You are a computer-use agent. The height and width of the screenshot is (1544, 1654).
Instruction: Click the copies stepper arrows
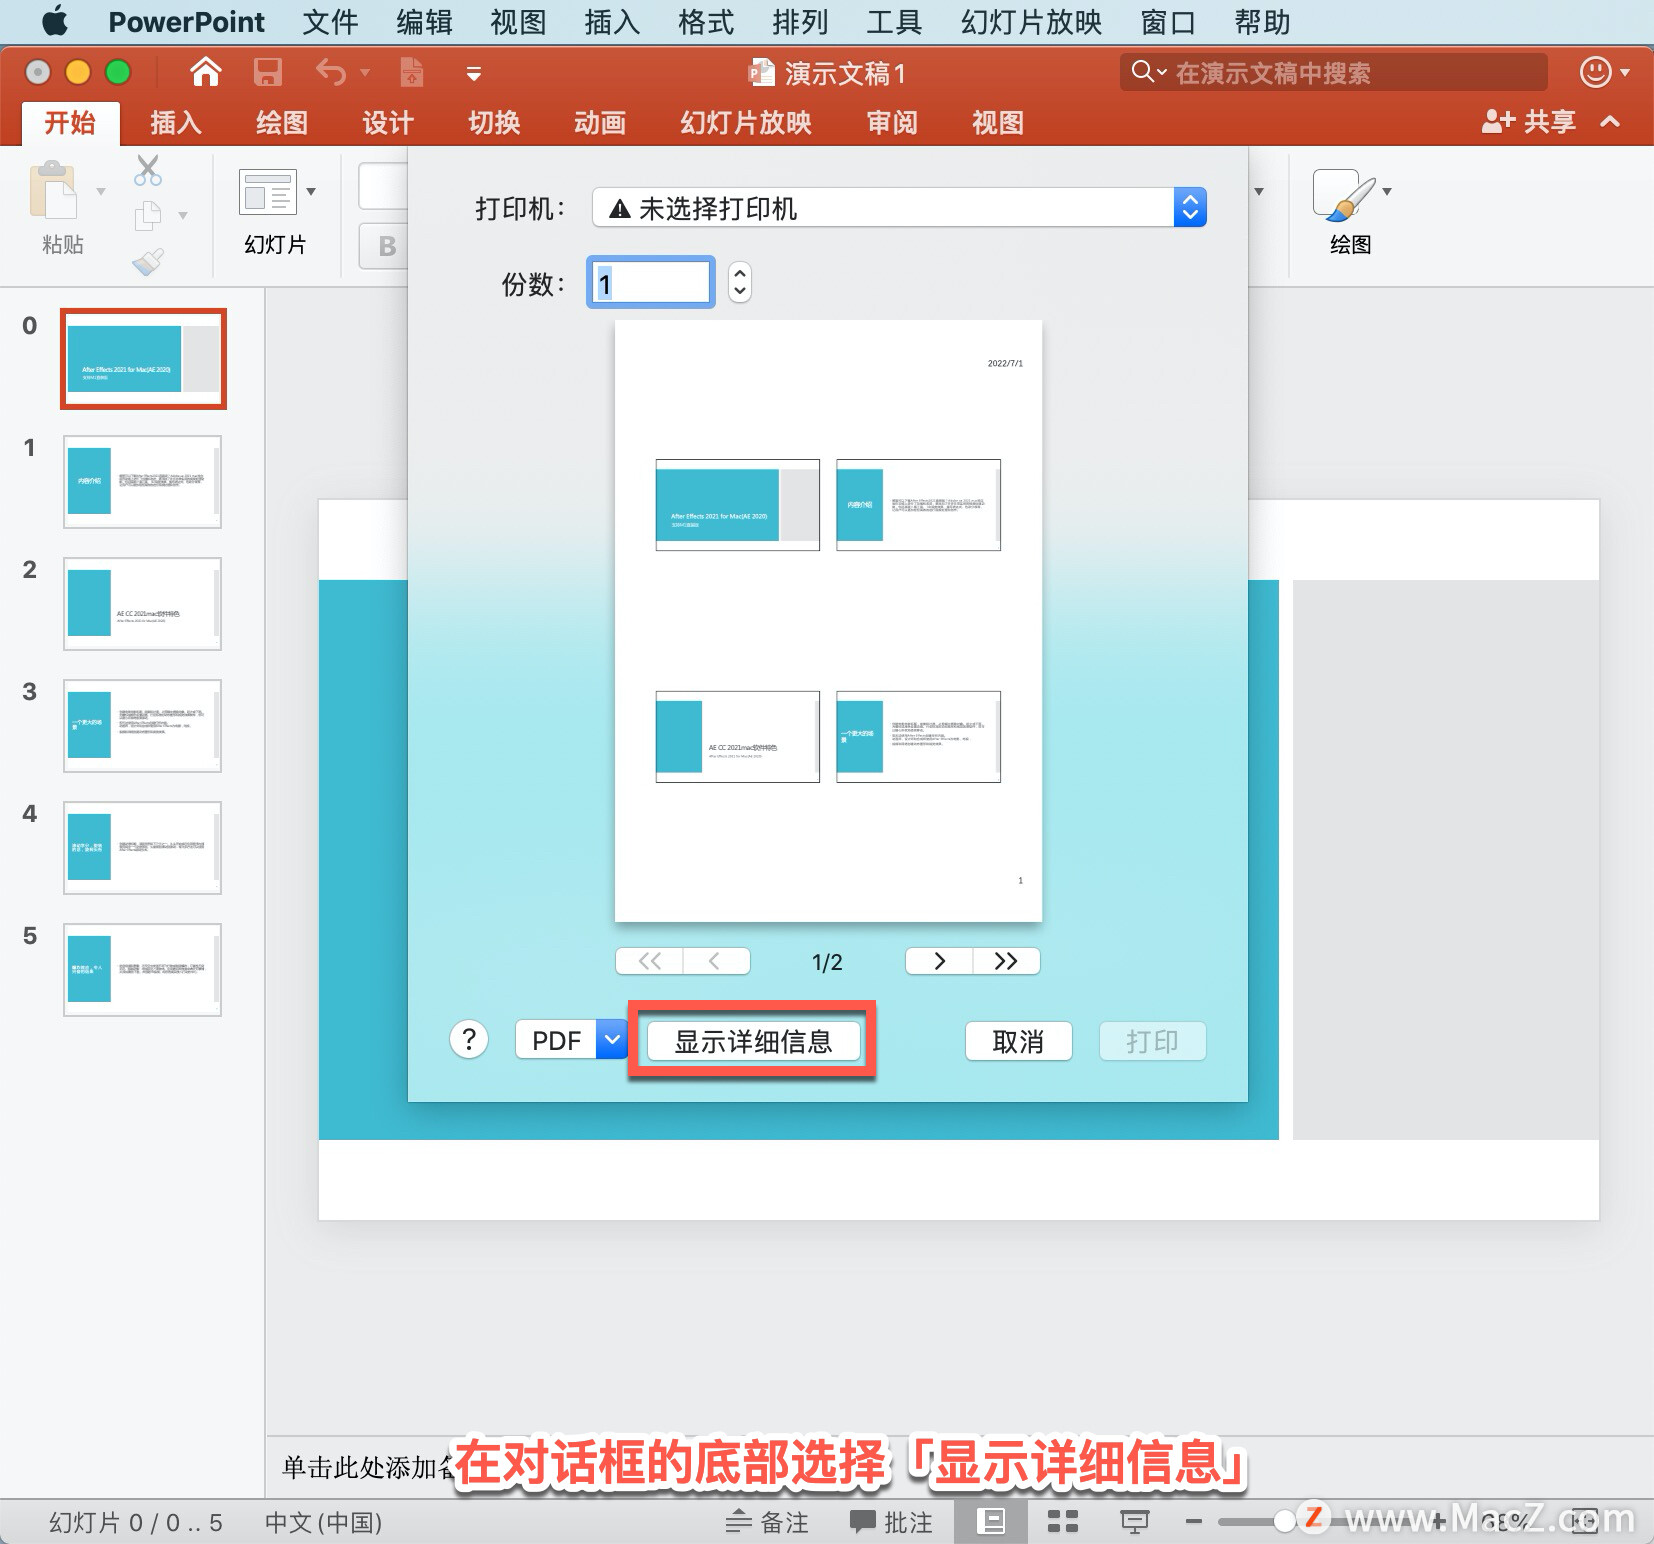[x=739, y=282]
